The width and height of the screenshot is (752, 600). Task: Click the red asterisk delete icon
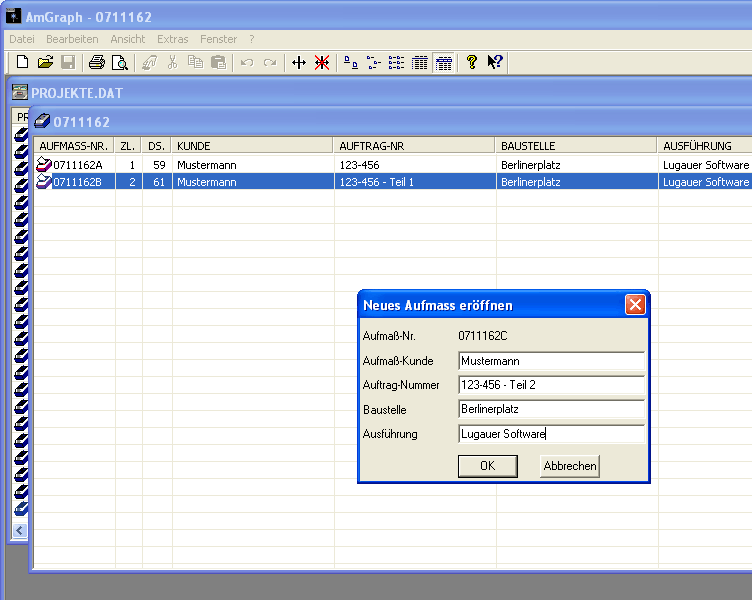[x=322, y=62]
